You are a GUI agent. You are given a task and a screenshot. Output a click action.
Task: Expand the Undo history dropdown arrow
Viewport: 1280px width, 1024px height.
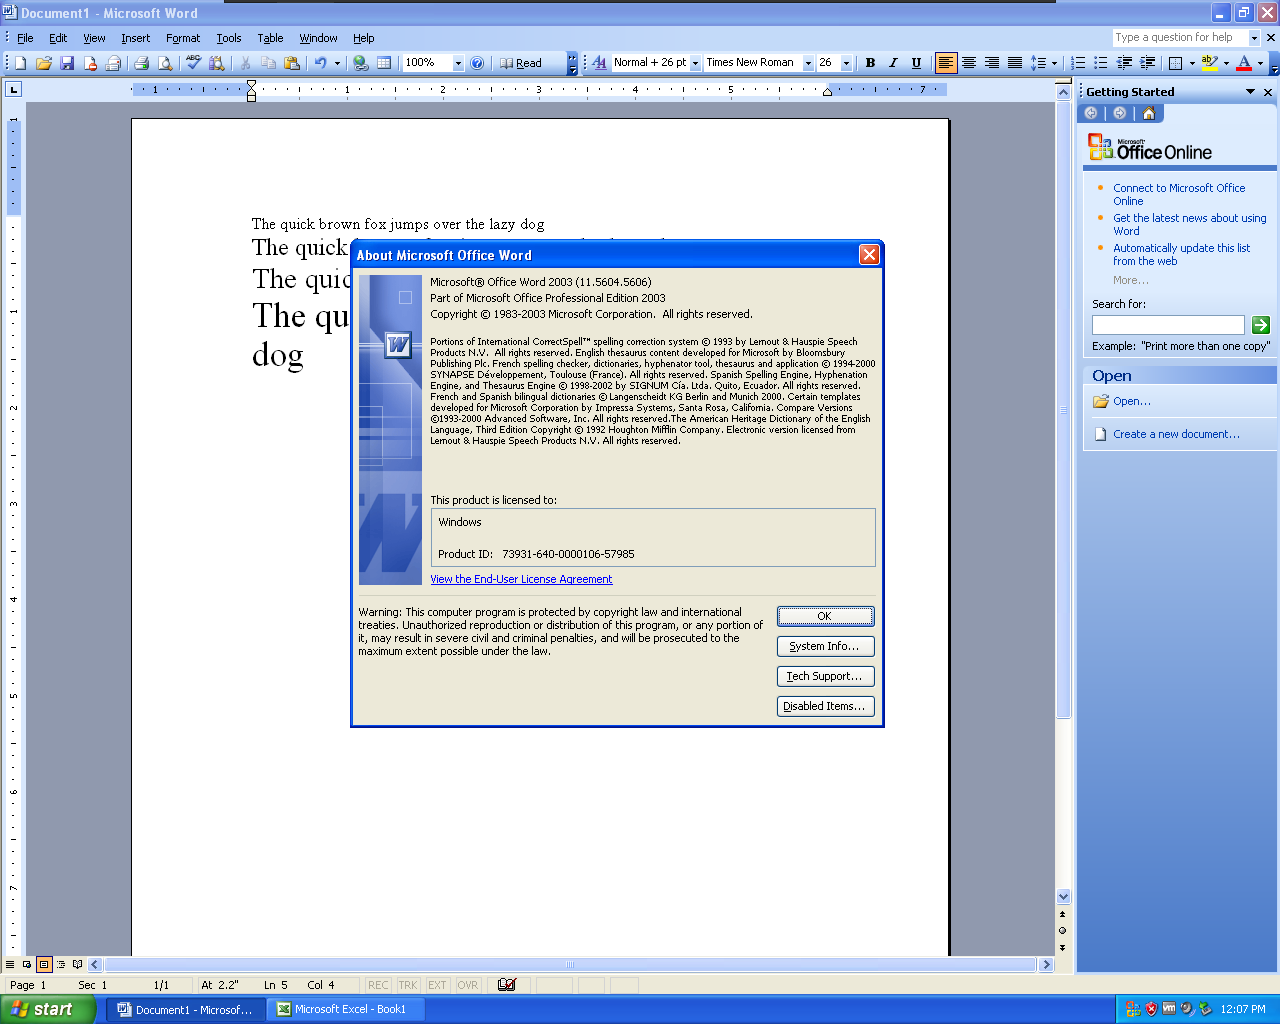tap(336, 62)
